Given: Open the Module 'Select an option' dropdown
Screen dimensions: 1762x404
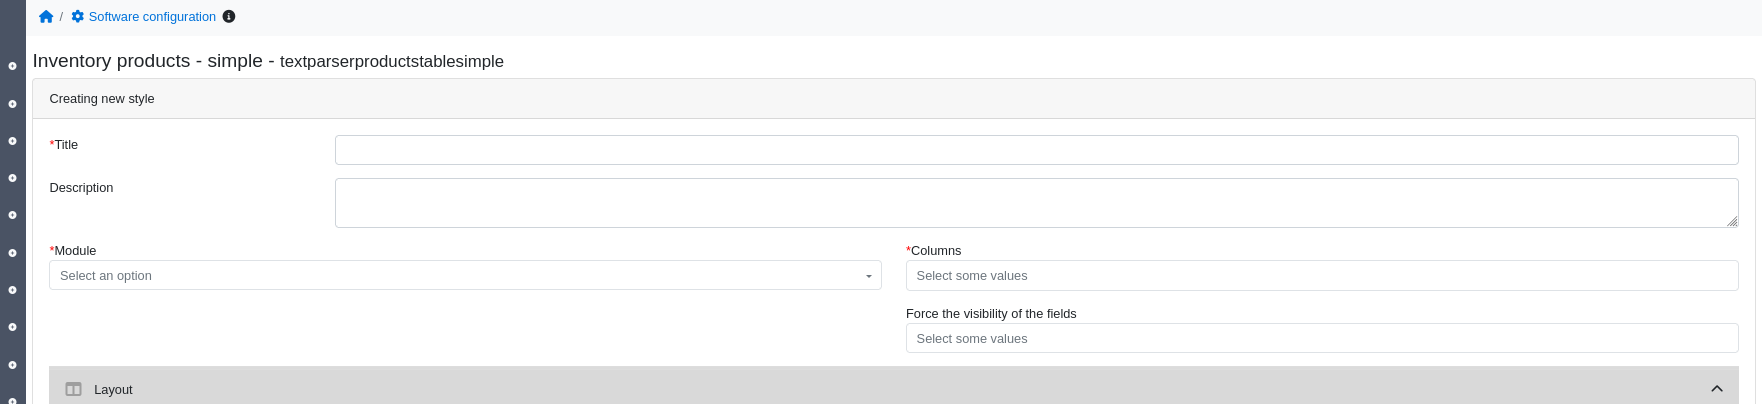Looking at the screenshot, I should [x=465, y=275].
